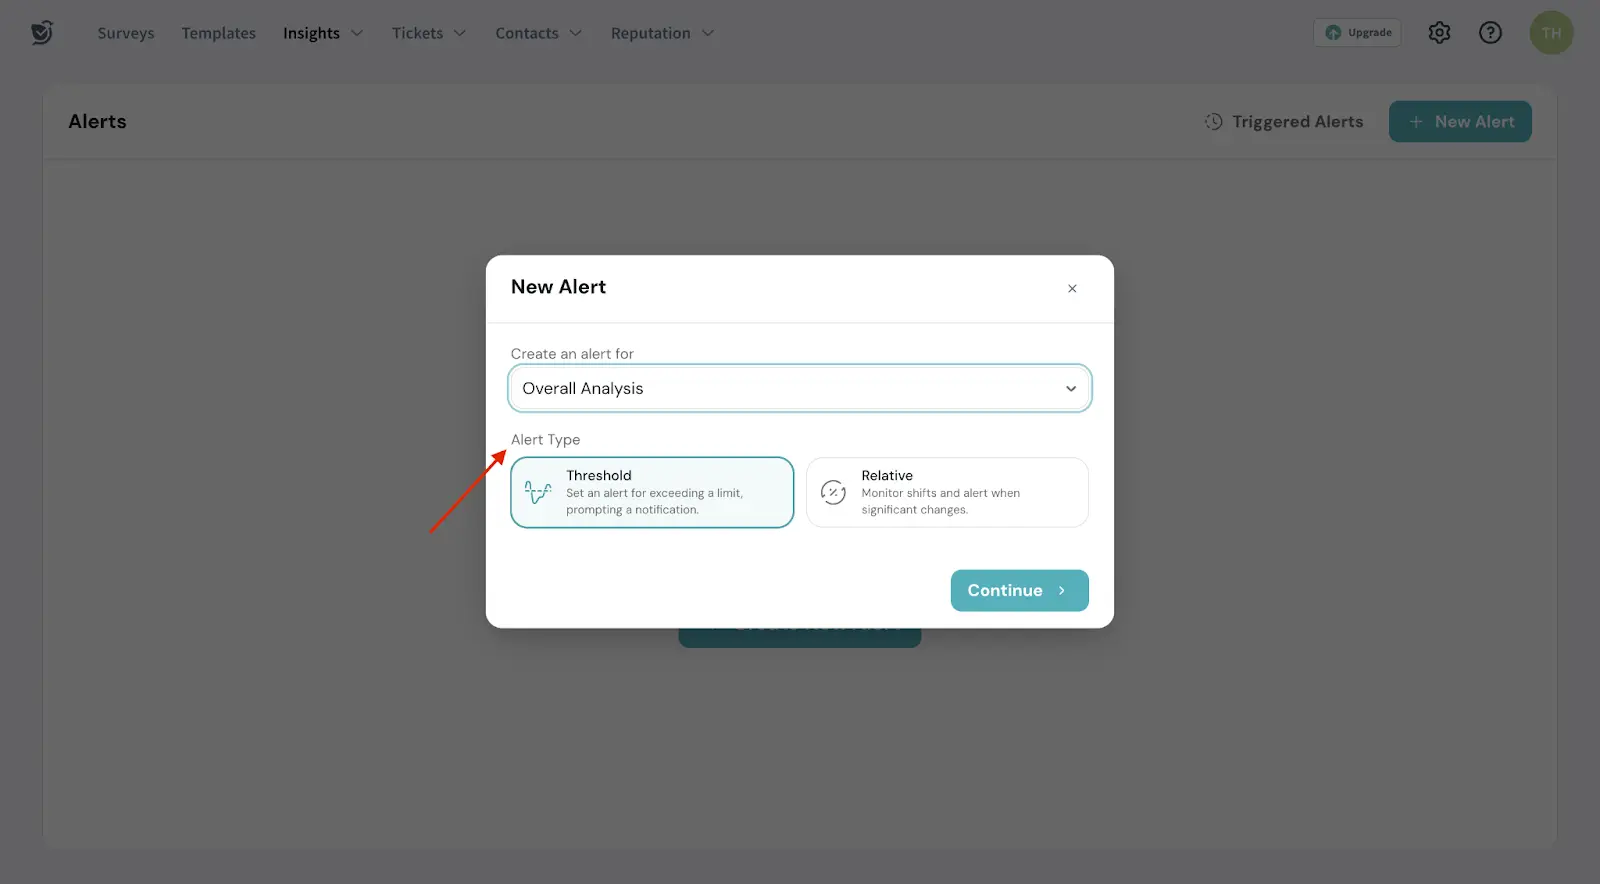Expand the Reputation menu

(662, 33)
